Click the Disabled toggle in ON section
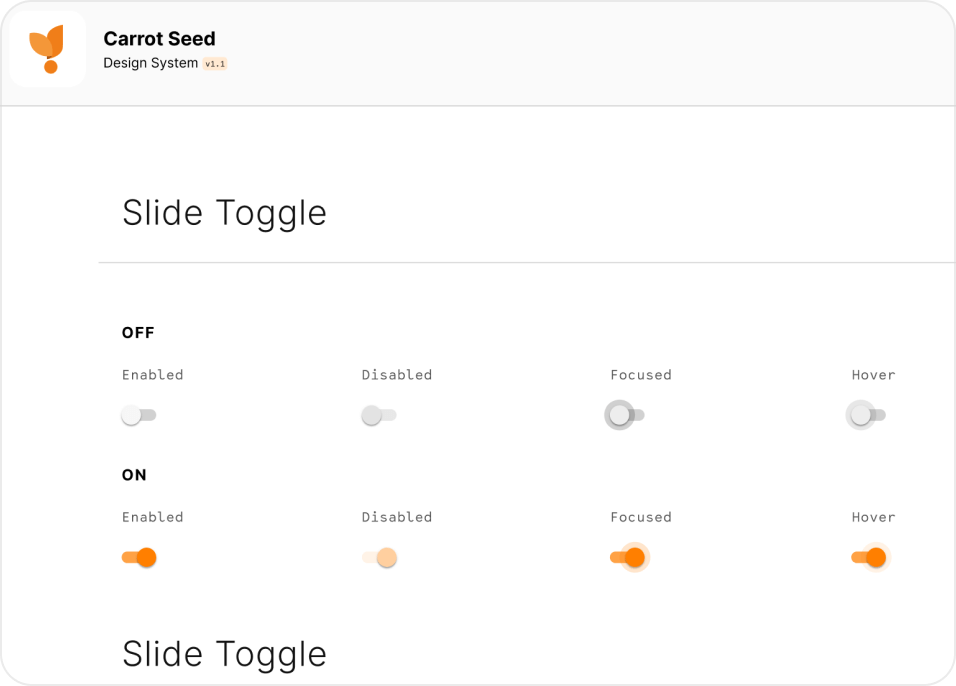Screen dimensions: 956x686 pos(380,557)
